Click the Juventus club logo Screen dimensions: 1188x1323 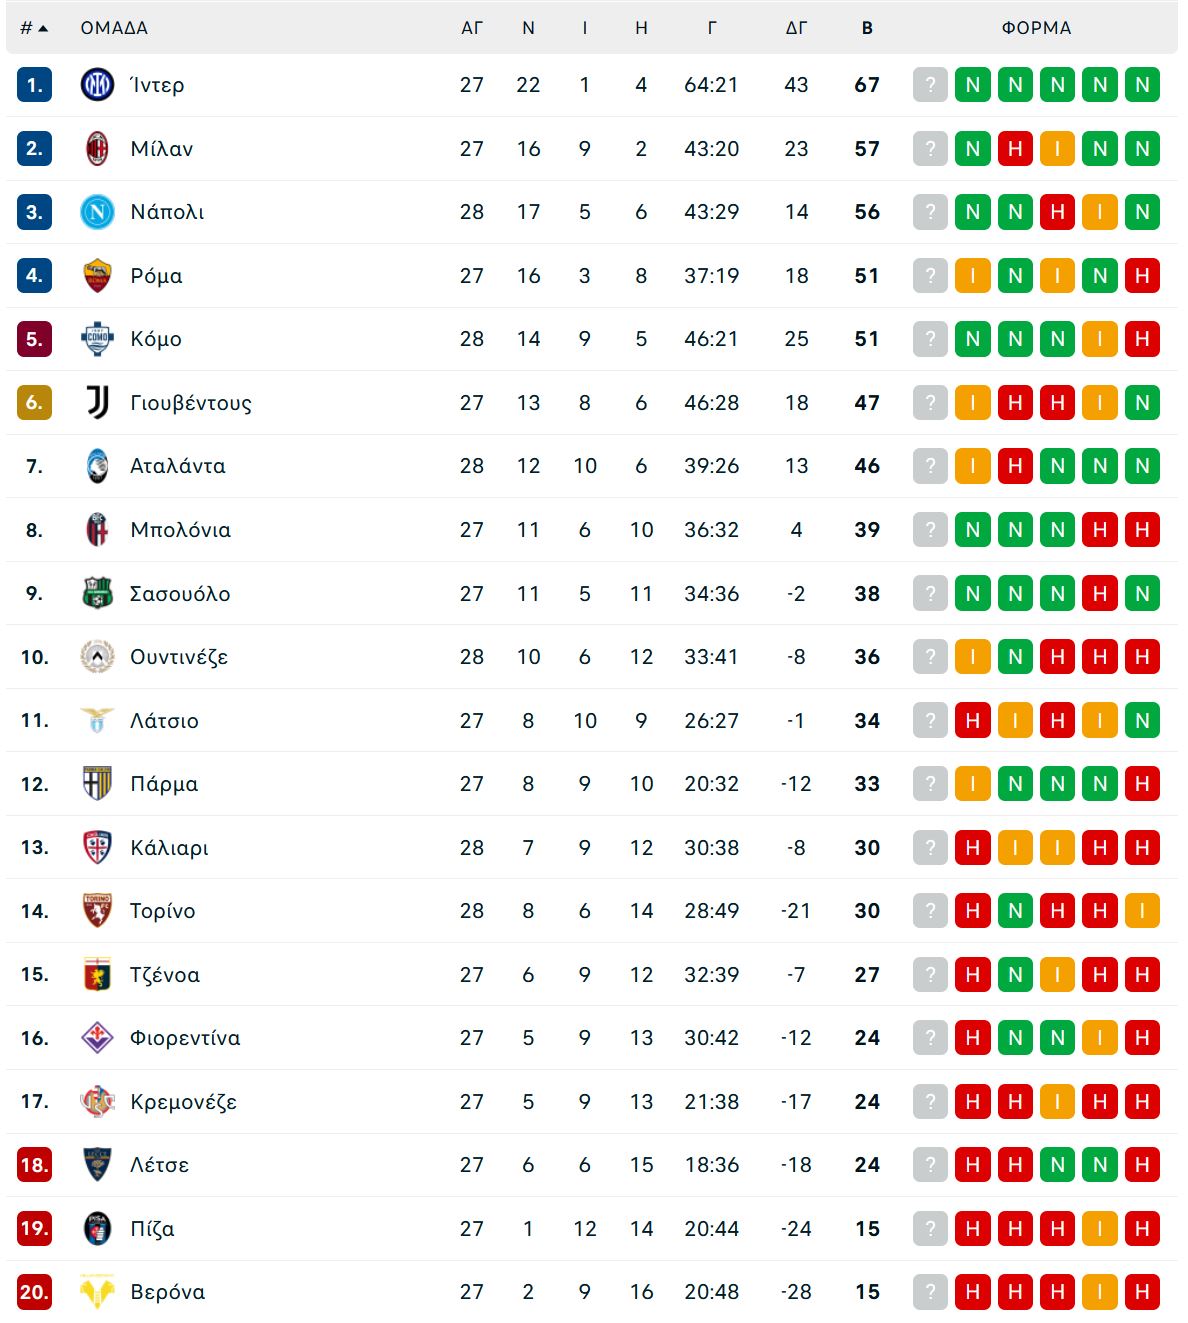[x=97, y=403]
